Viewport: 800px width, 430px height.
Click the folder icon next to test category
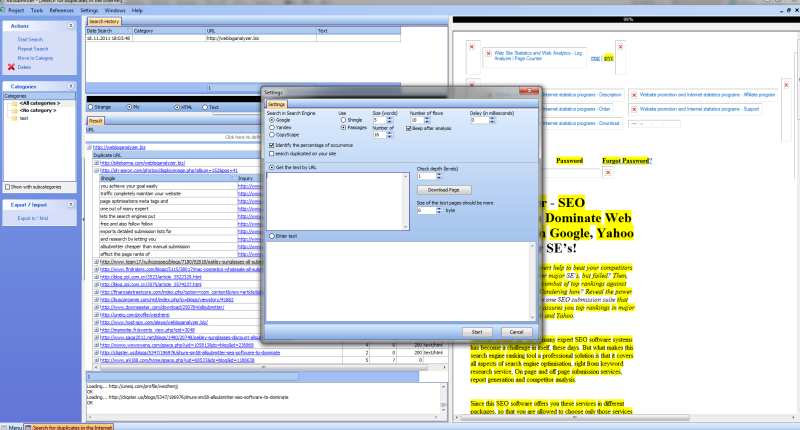14,118
